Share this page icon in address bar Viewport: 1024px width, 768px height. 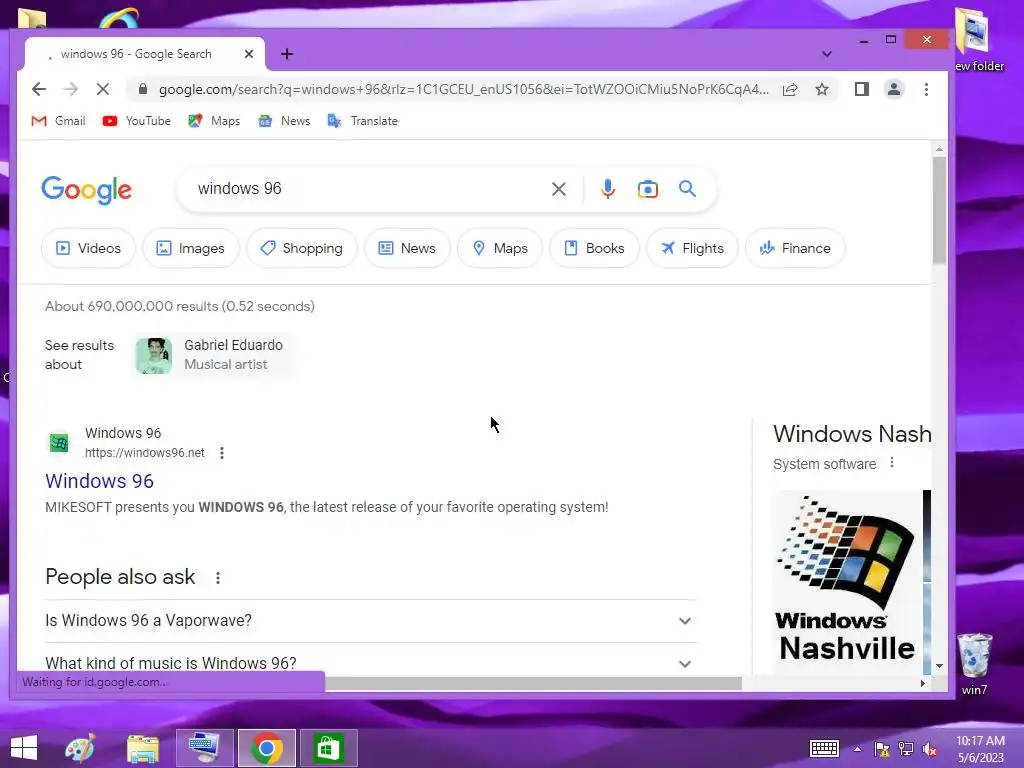click(x=790, y=89)
